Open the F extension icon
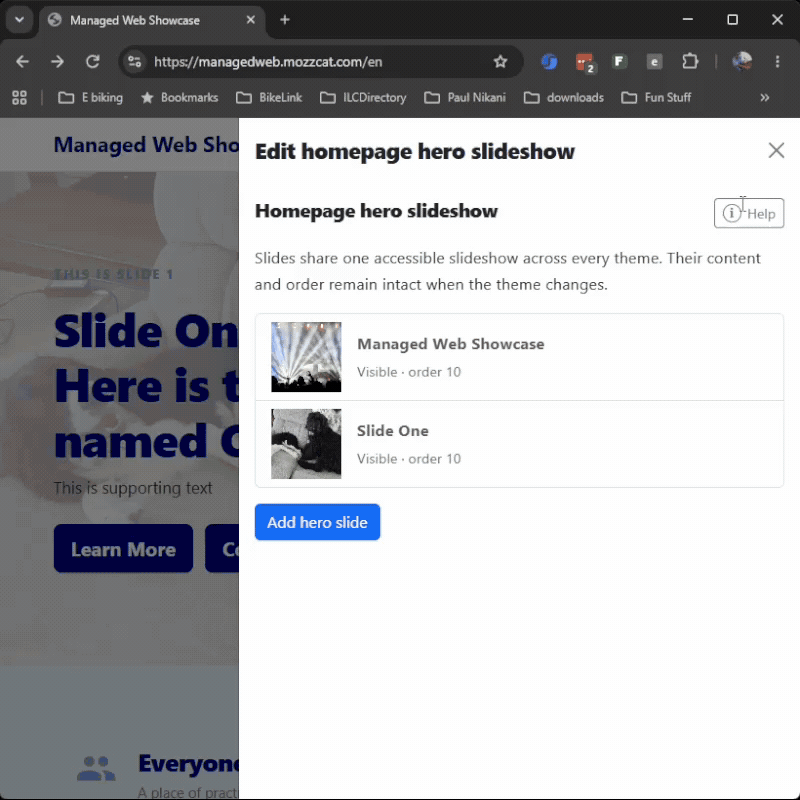Screen dimensions: 800x800 pyautogui.click(x=619, y=62)
